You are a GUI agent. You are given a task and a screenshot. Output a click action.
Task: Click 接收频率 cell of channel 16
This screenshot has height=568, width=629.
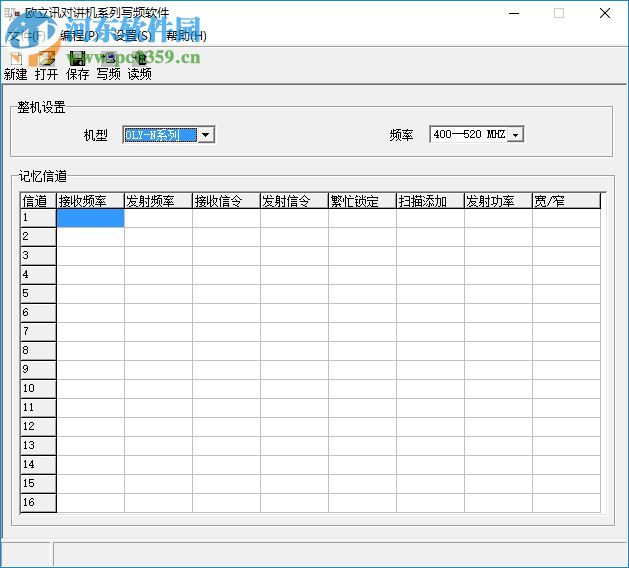pos(90,503)
